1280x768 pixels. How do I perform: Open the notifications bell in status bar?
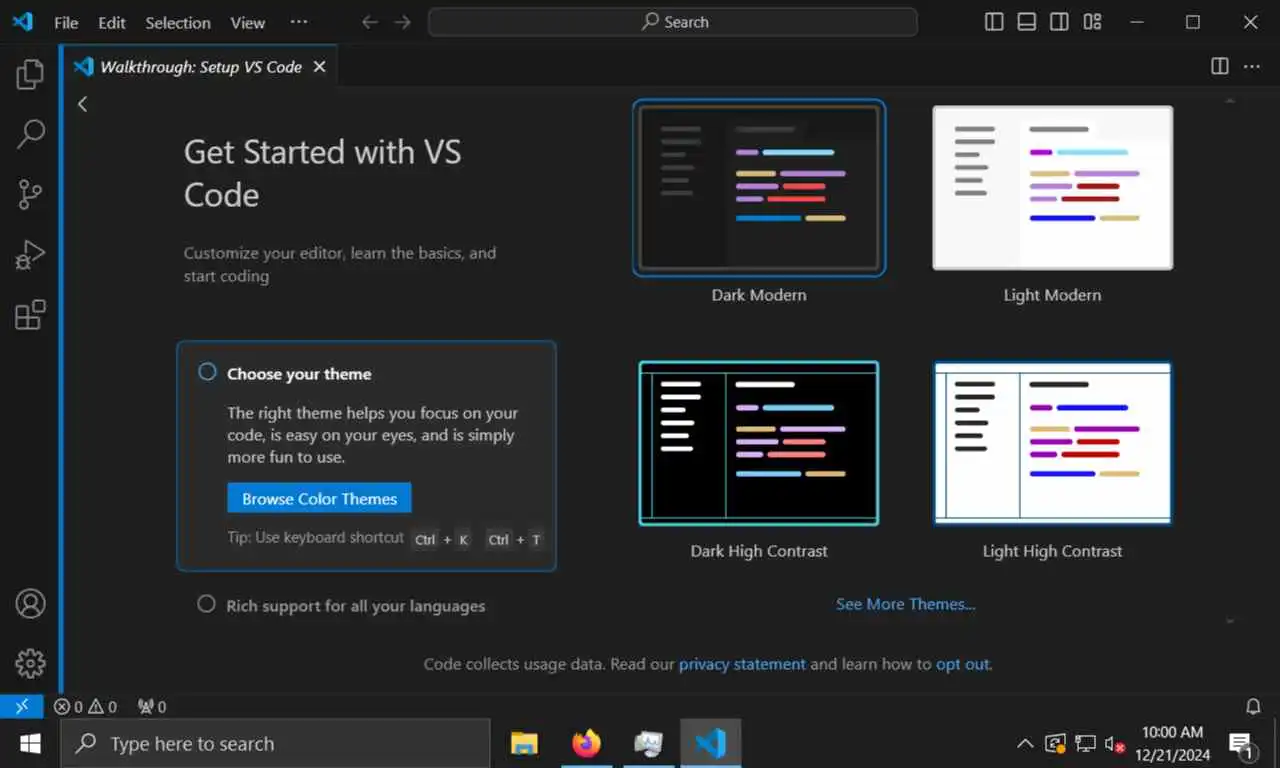point(1253,707)
